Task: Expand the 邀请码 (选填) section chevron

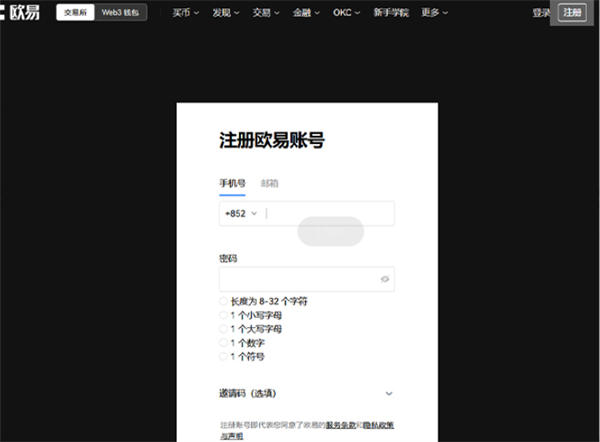Action: tap(389, 393)
